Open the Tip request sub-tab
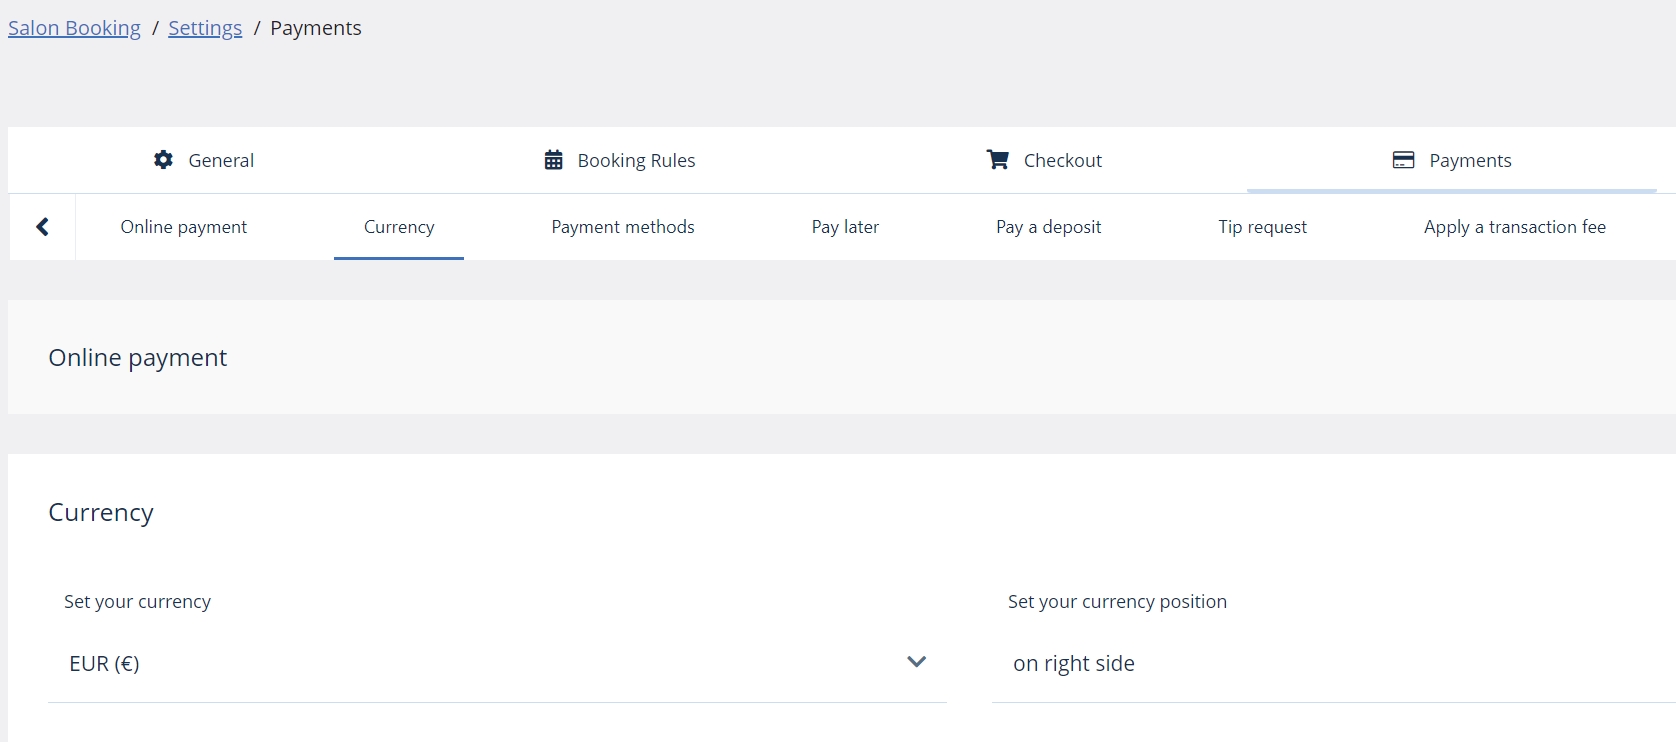Screen dimensions: 1676x742 point(1262,227)
